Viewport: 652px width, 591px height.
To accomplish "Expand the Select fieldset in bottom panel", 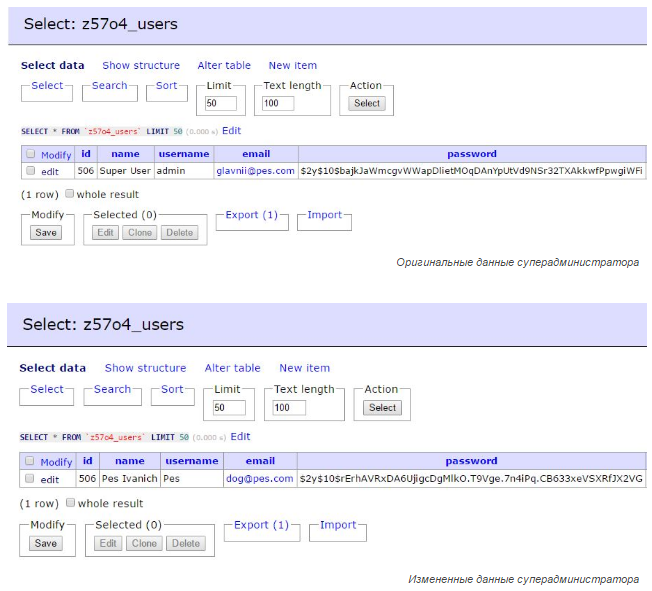I will click(47, 389).
